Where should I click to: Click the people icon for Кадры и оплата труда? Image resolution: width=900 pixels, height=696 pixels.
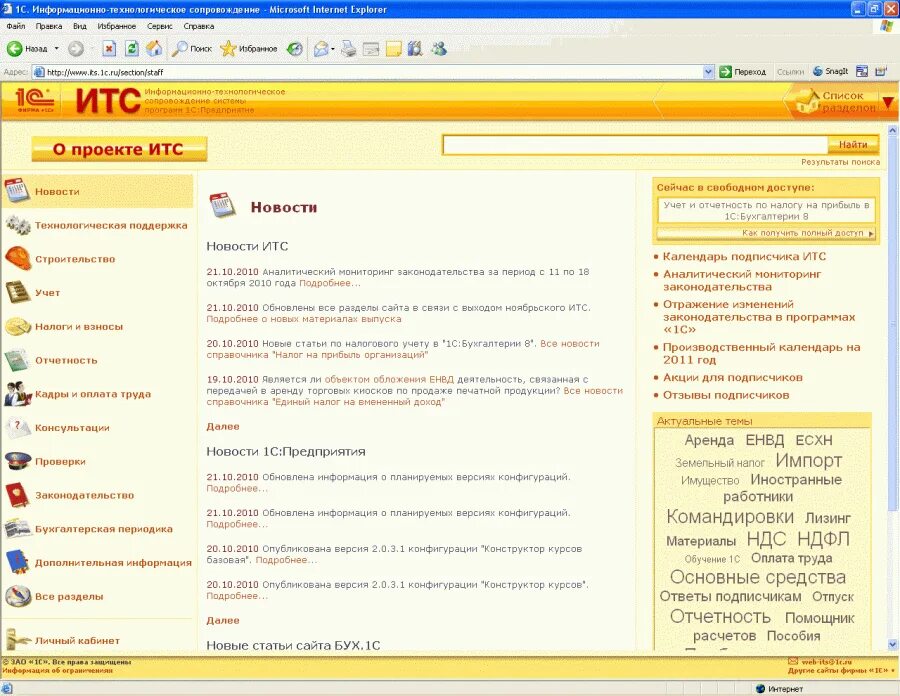(17, 394)
